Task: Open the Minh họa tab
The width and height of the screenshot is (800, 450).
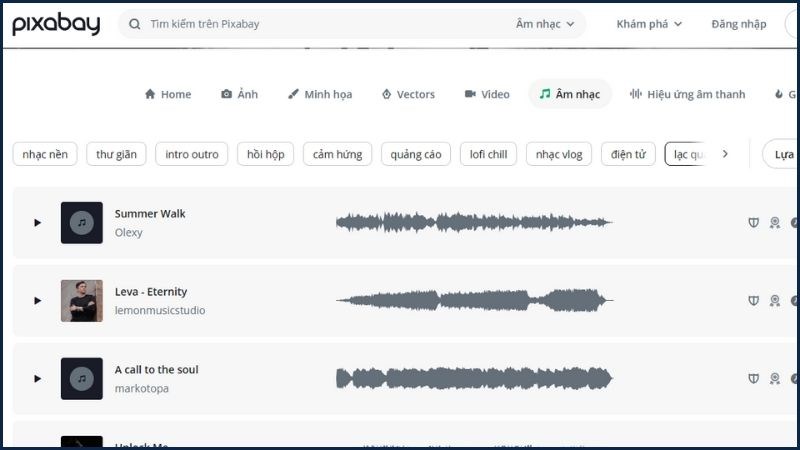Action: [x=320, y=94]
